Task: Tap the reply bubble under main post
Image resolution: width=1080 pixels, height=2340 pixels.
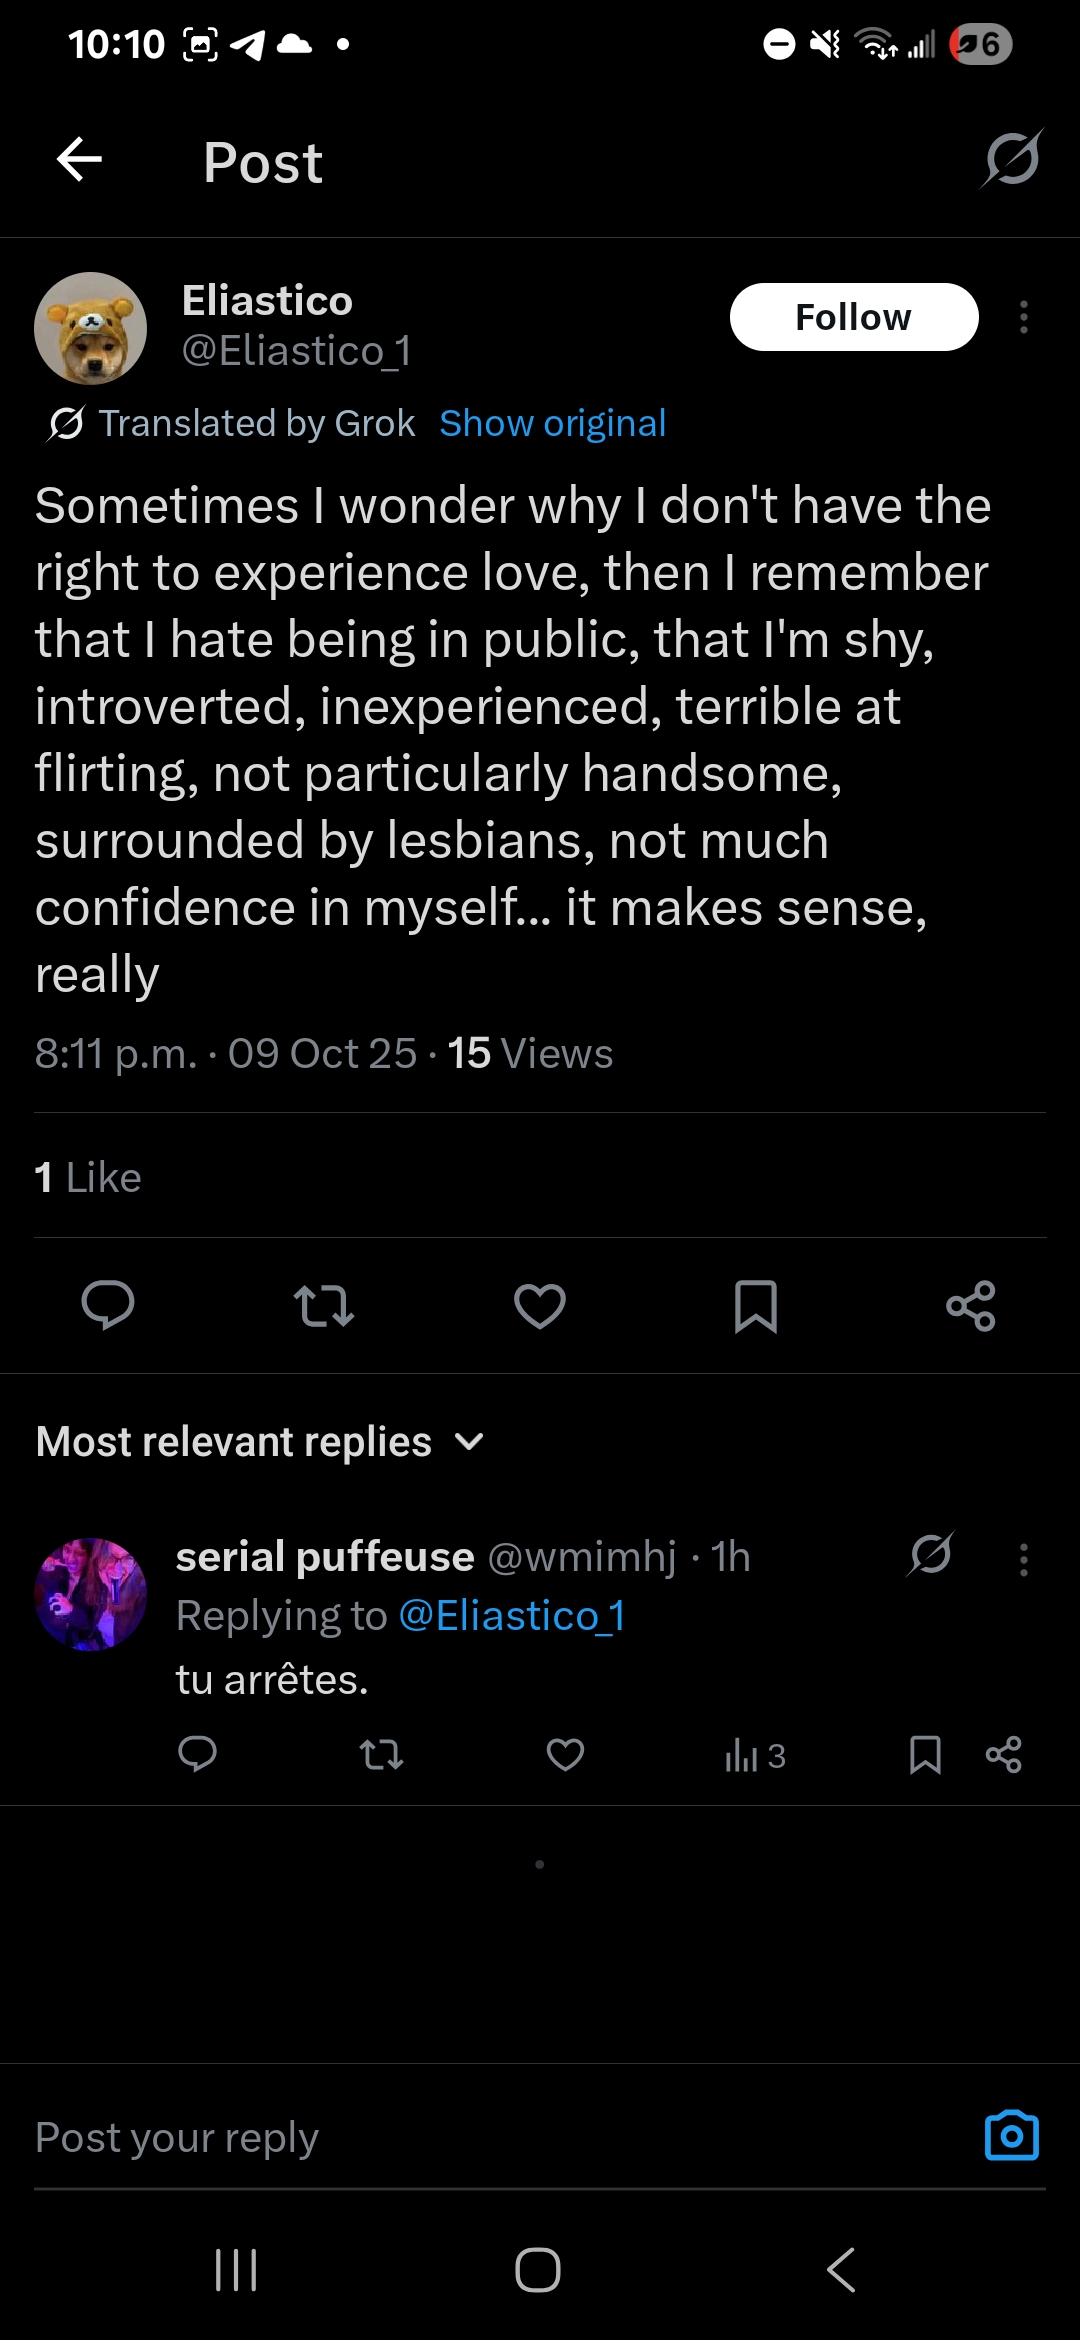Action: (108, 1305)
